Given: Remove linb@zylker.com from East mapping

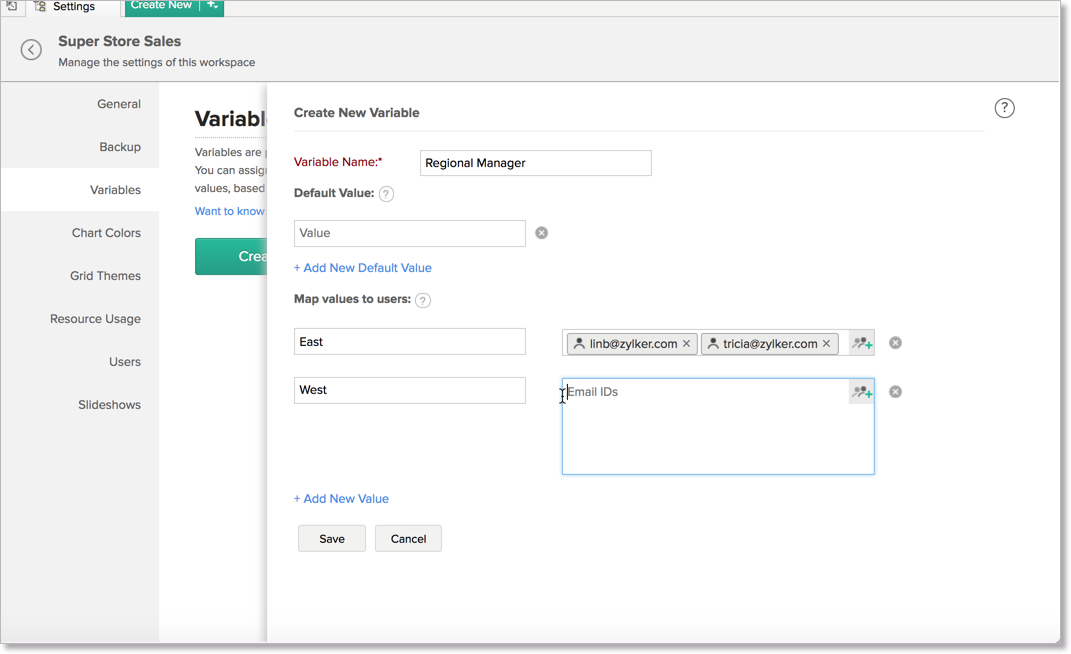Looking at the screenshot, I should 687,342.
